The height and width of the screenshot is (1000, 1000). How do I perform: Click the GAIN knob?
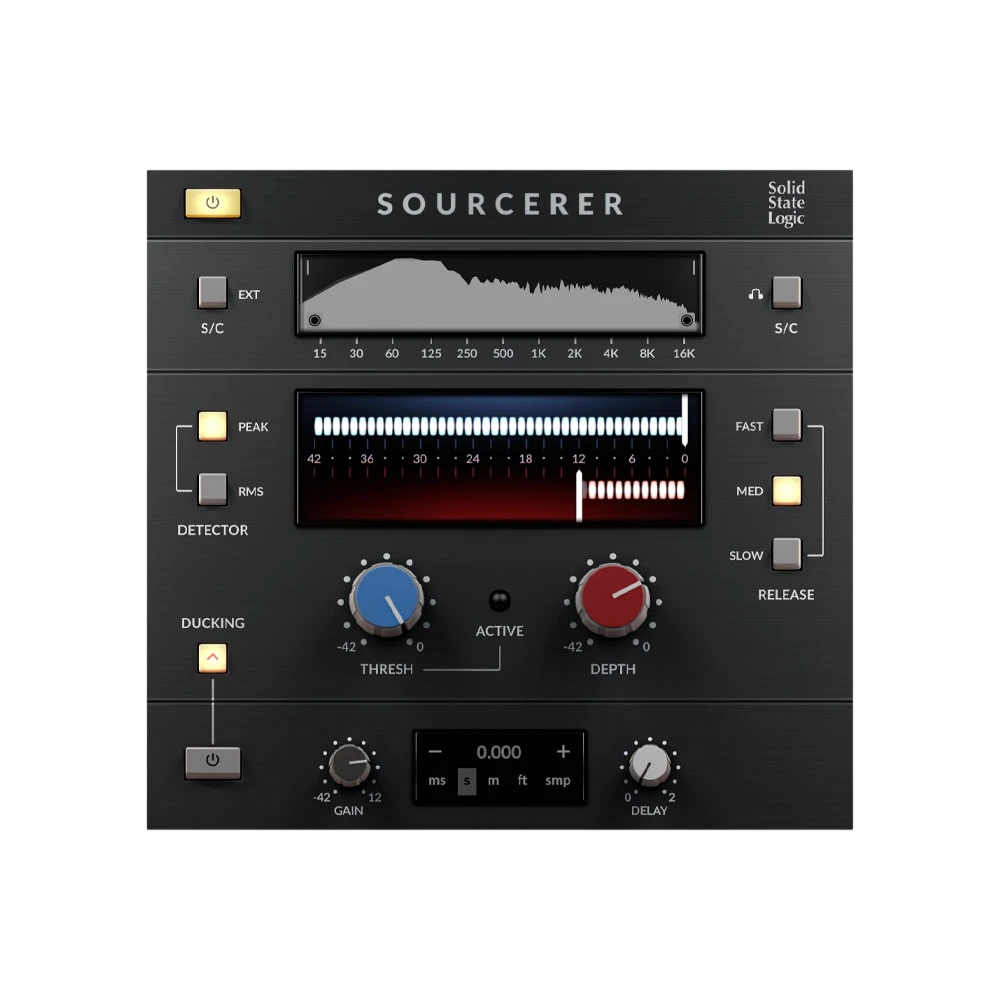349,765
